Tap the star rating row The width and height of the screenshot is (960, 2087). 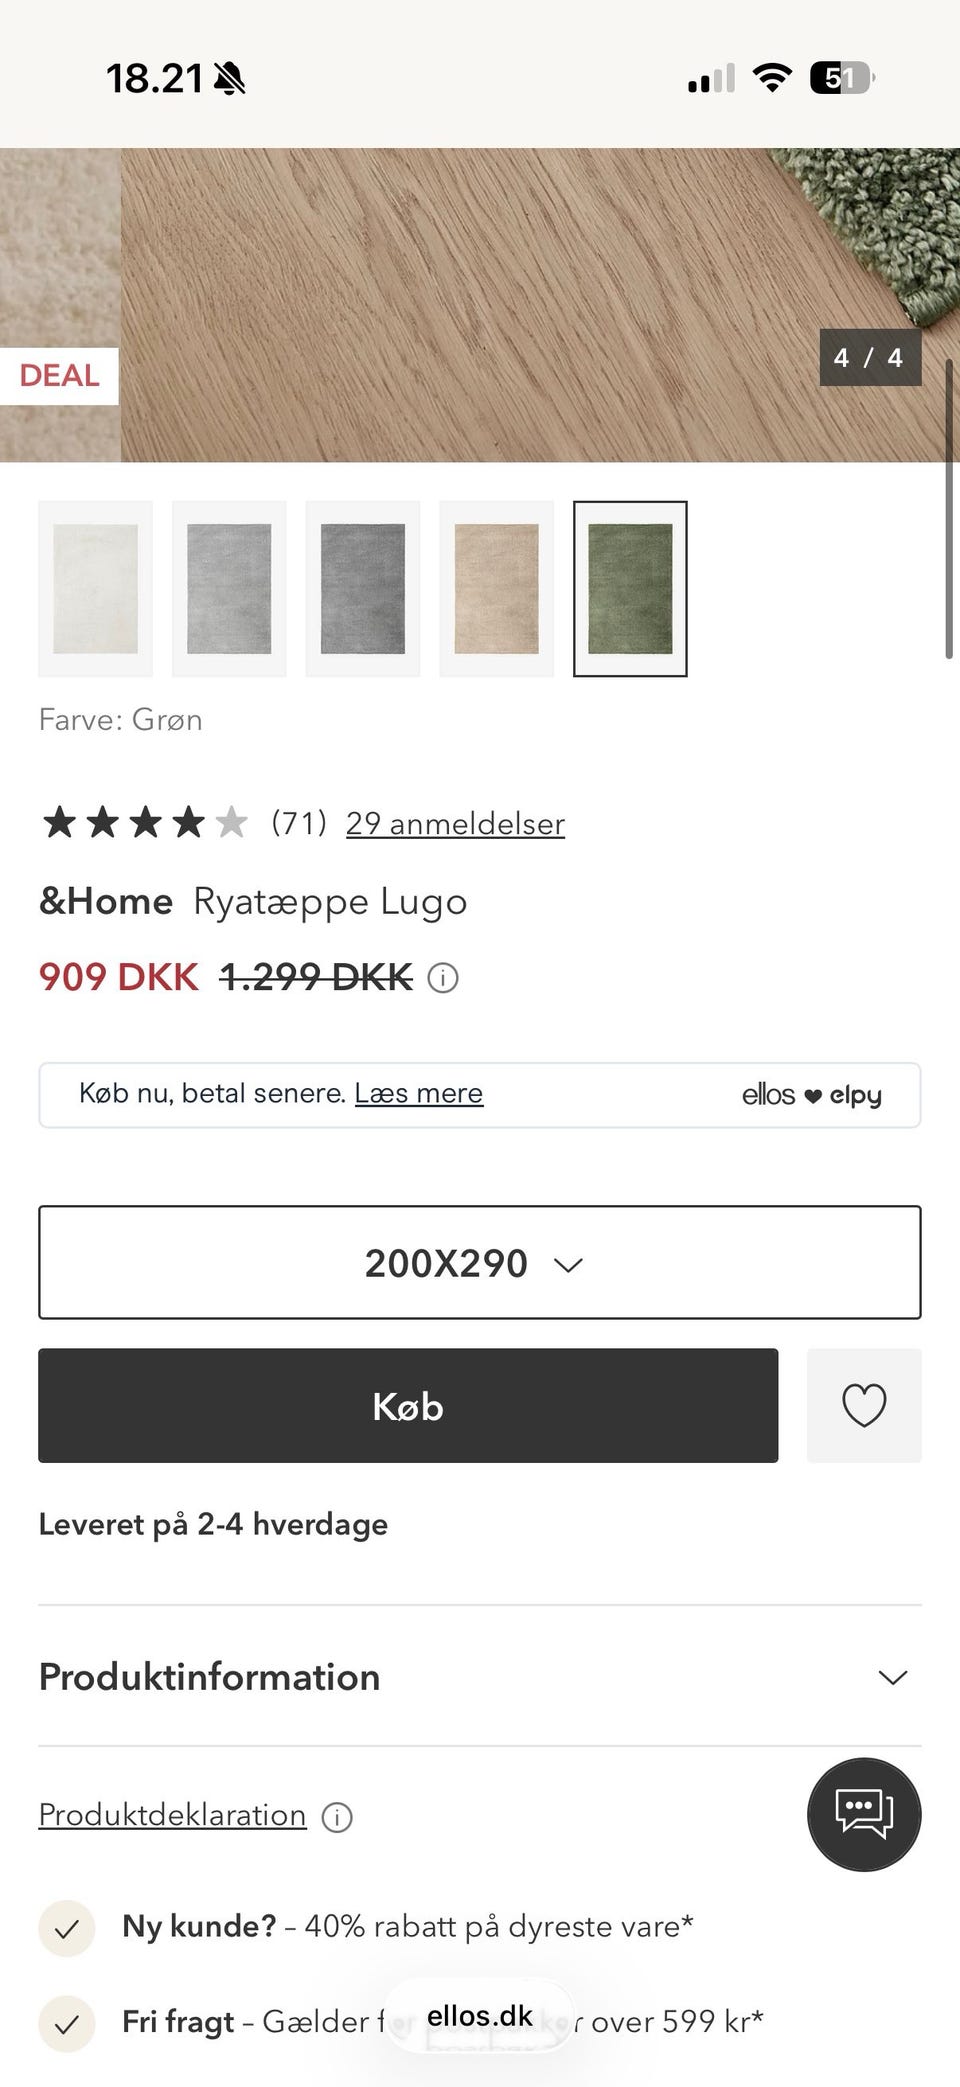pos(145,823)
